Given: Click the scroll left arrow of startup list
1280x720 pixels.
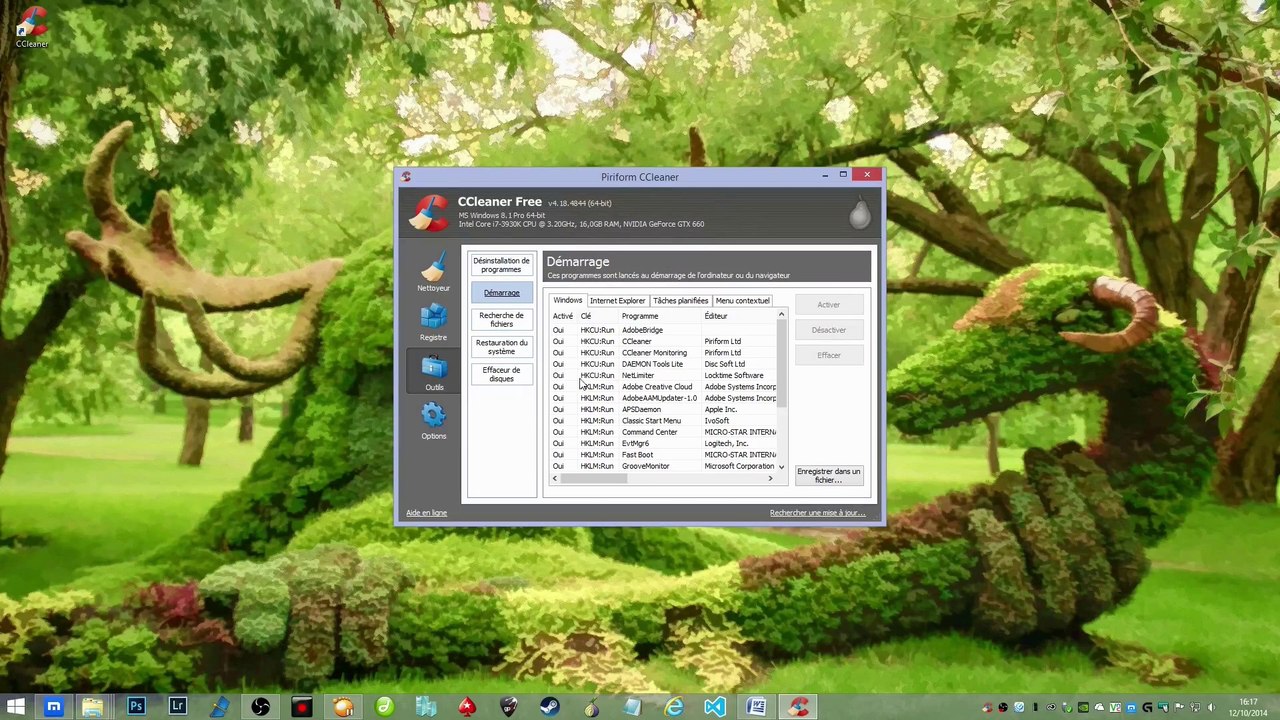Looking at the screenshot, I should click(x=555, y=479).
